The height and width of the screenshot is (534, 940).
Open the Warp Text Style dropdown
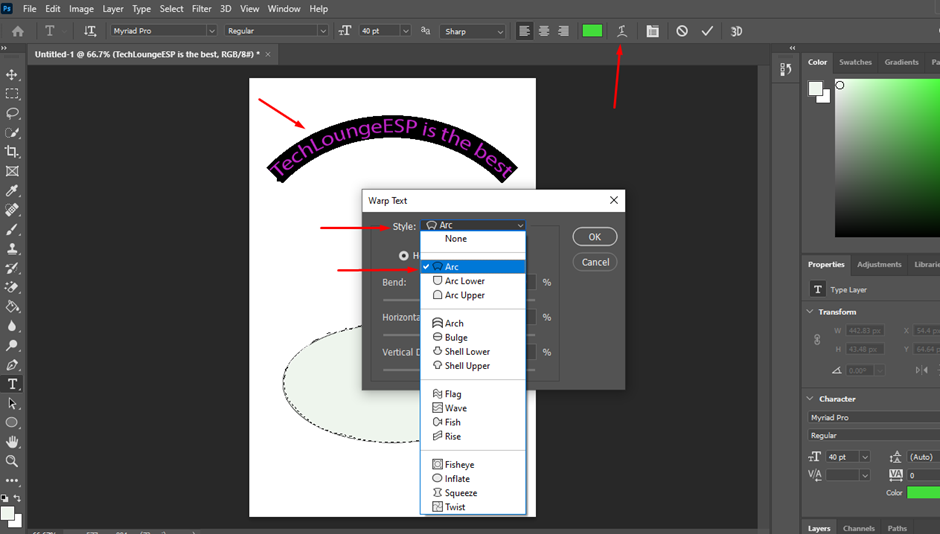(x=473, y=225)
